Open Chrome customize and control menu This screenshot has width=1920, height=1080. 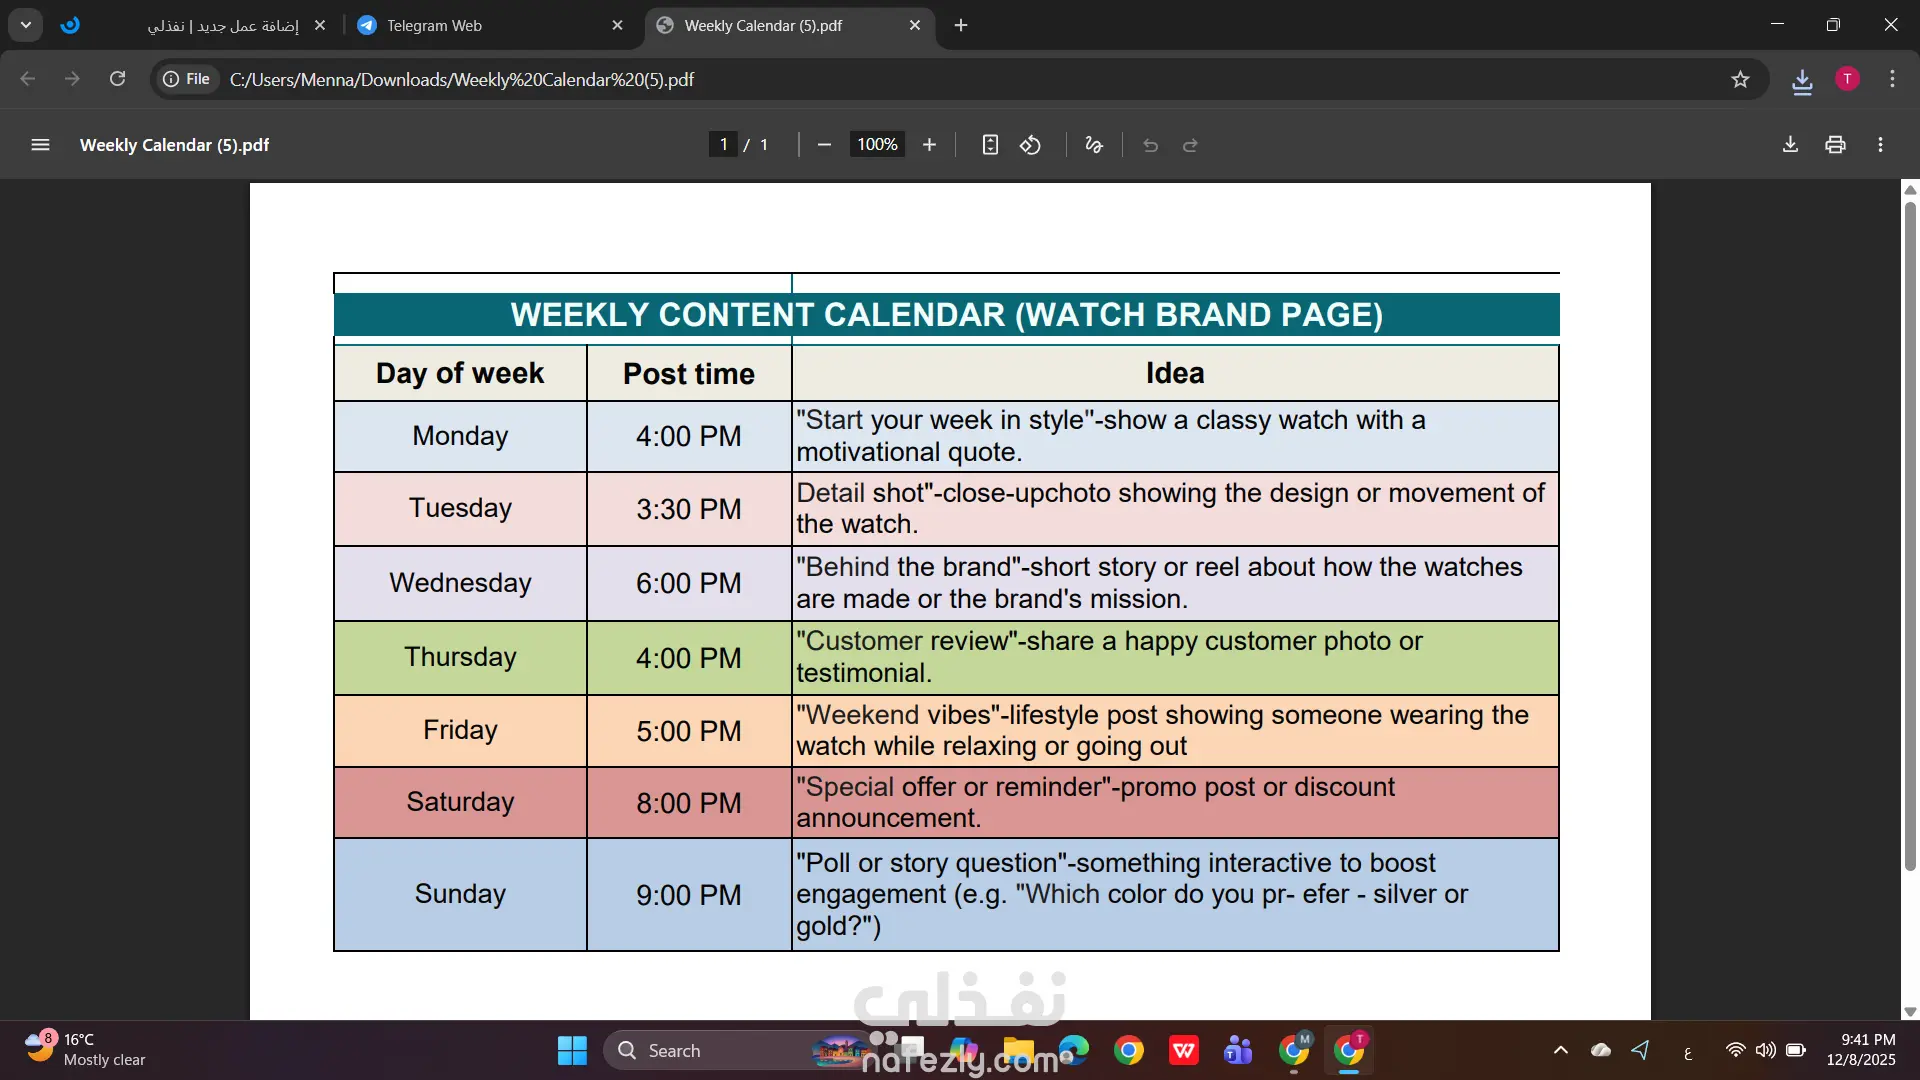[1892, 79]
